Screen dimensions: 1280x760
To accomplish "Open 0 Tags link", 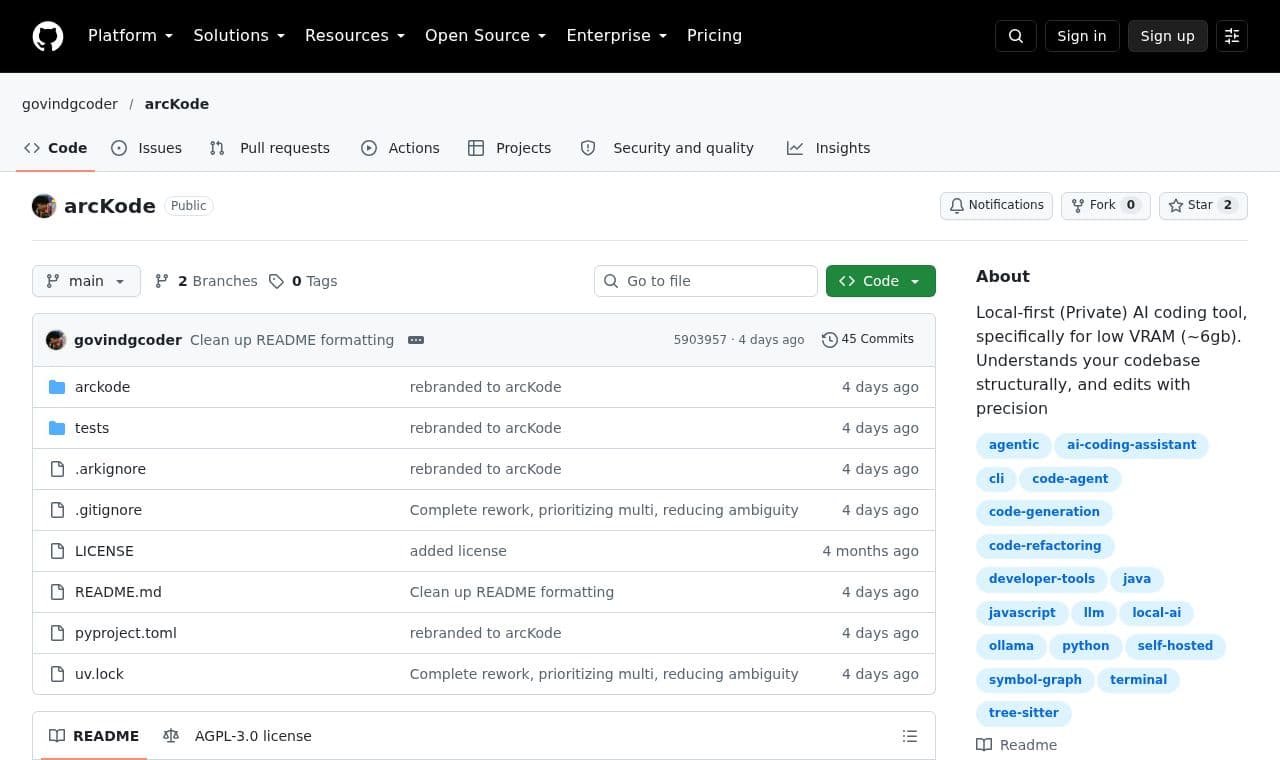I will point(303,281).
